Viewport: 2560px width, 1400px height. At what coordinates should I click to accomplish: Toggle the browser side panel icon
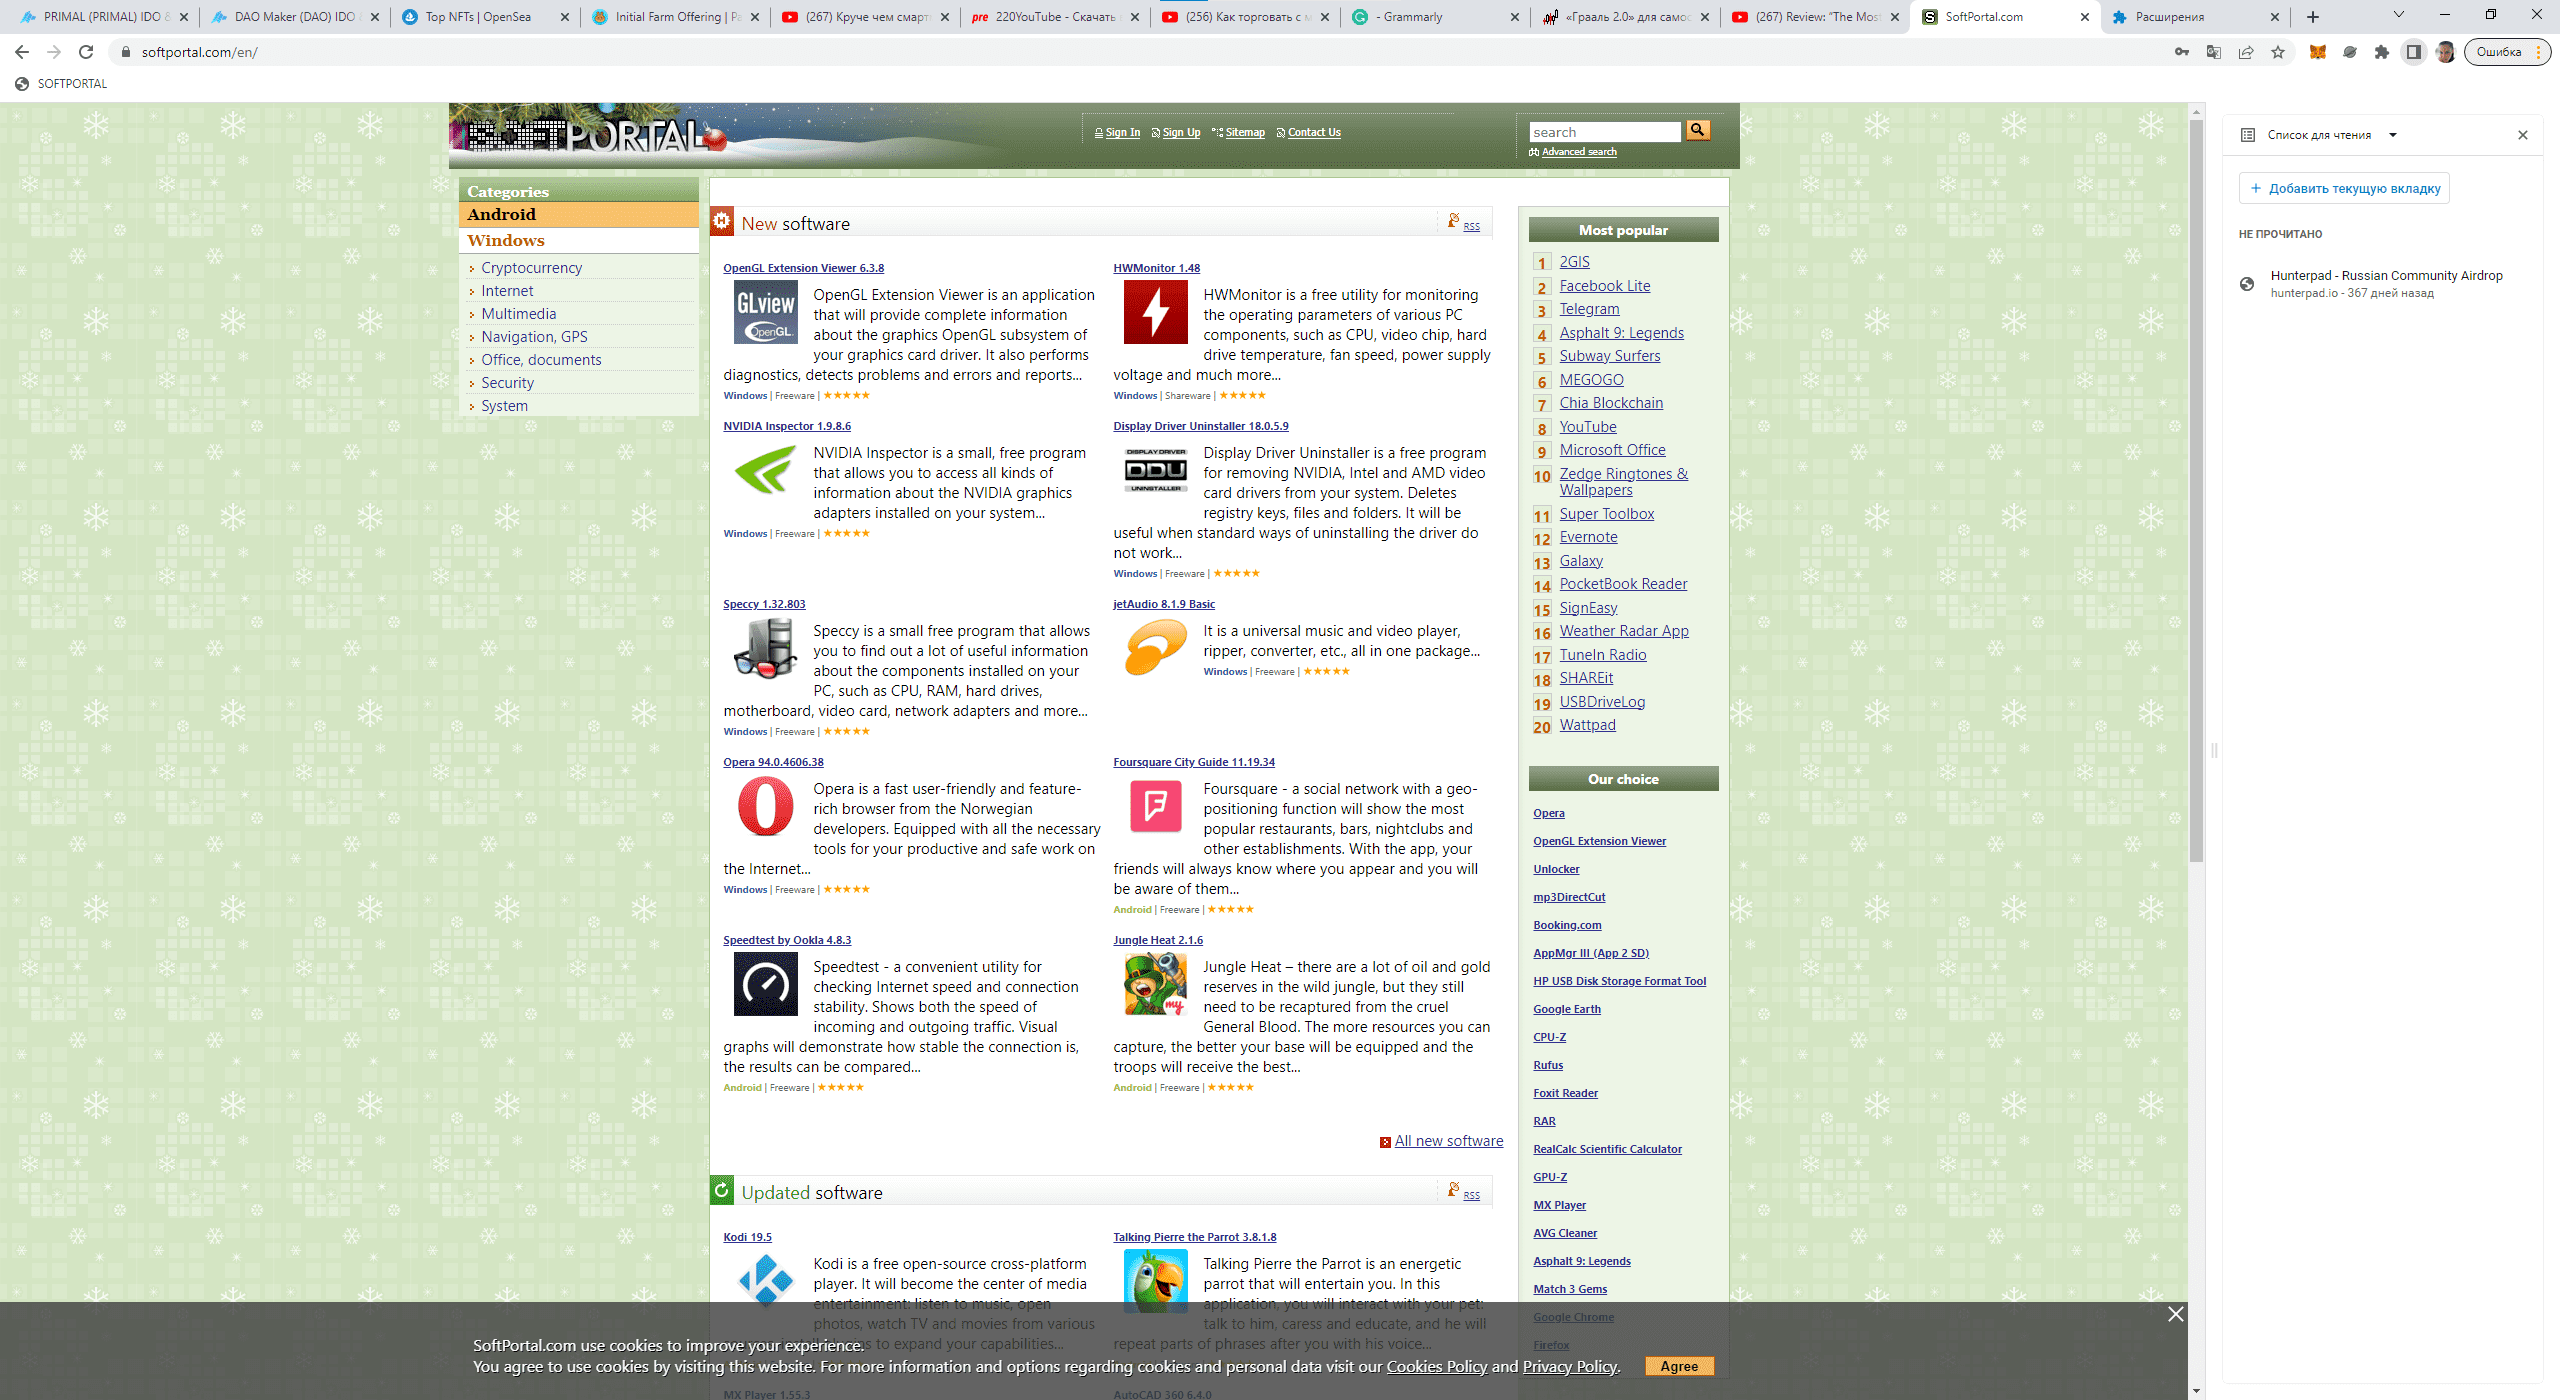click(x=2414, y=52)
